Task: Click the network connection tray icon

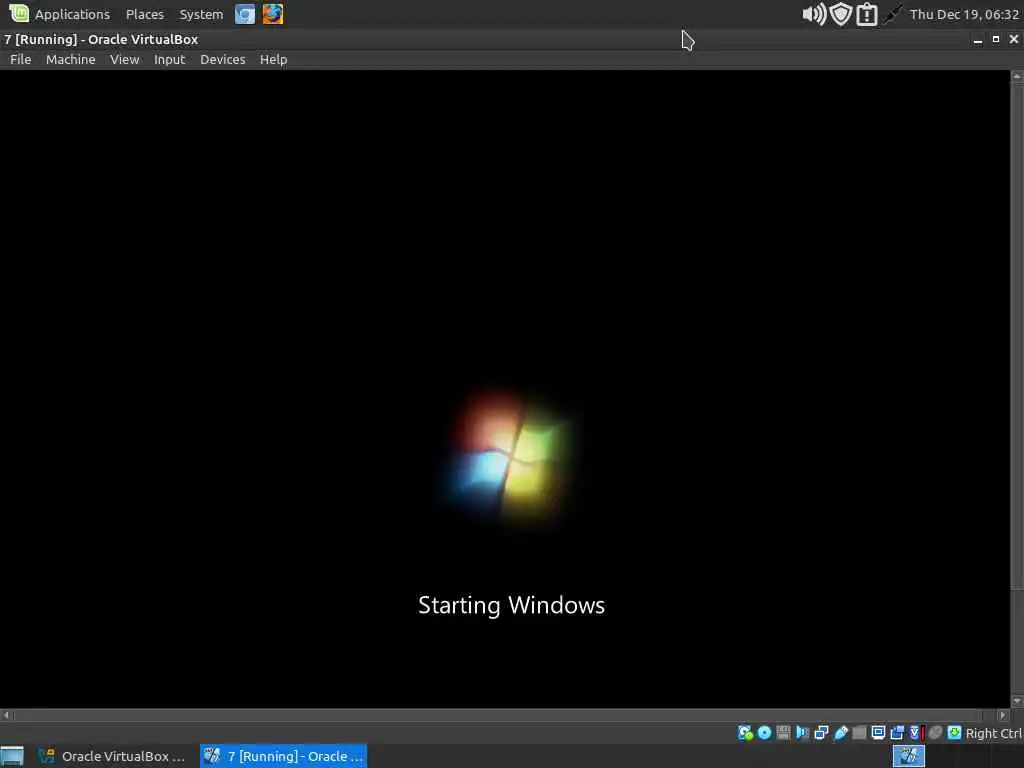Action: tap(893, 14)
